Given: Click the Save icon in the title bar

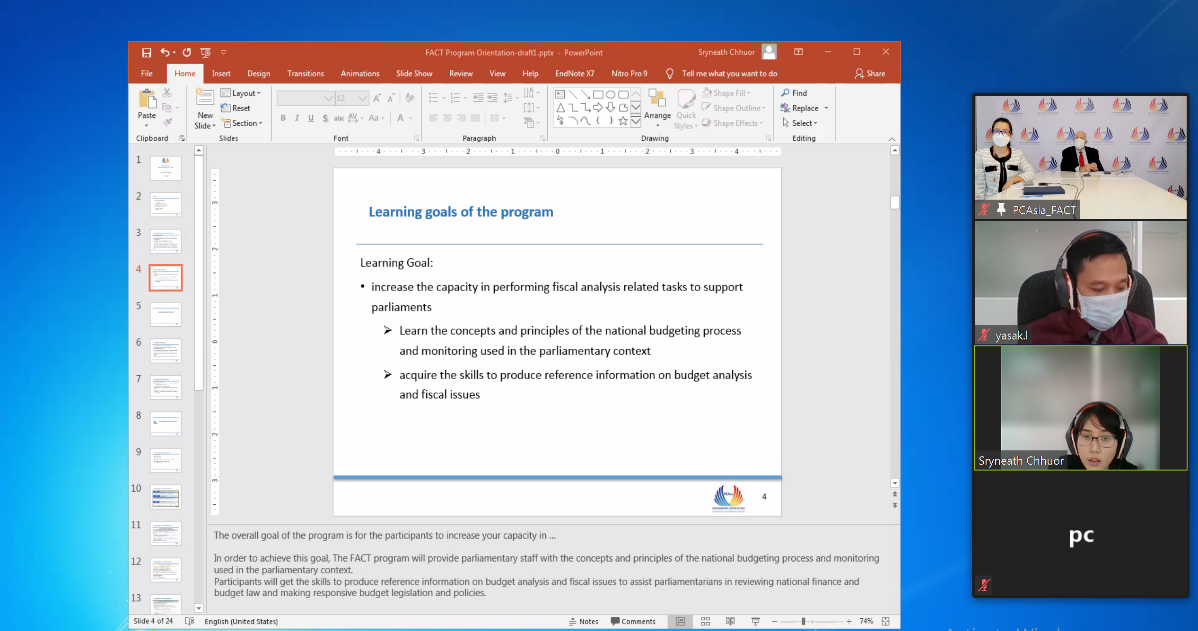Looking at the screenshot, I should pyautogui.click(x=146, y=53).
